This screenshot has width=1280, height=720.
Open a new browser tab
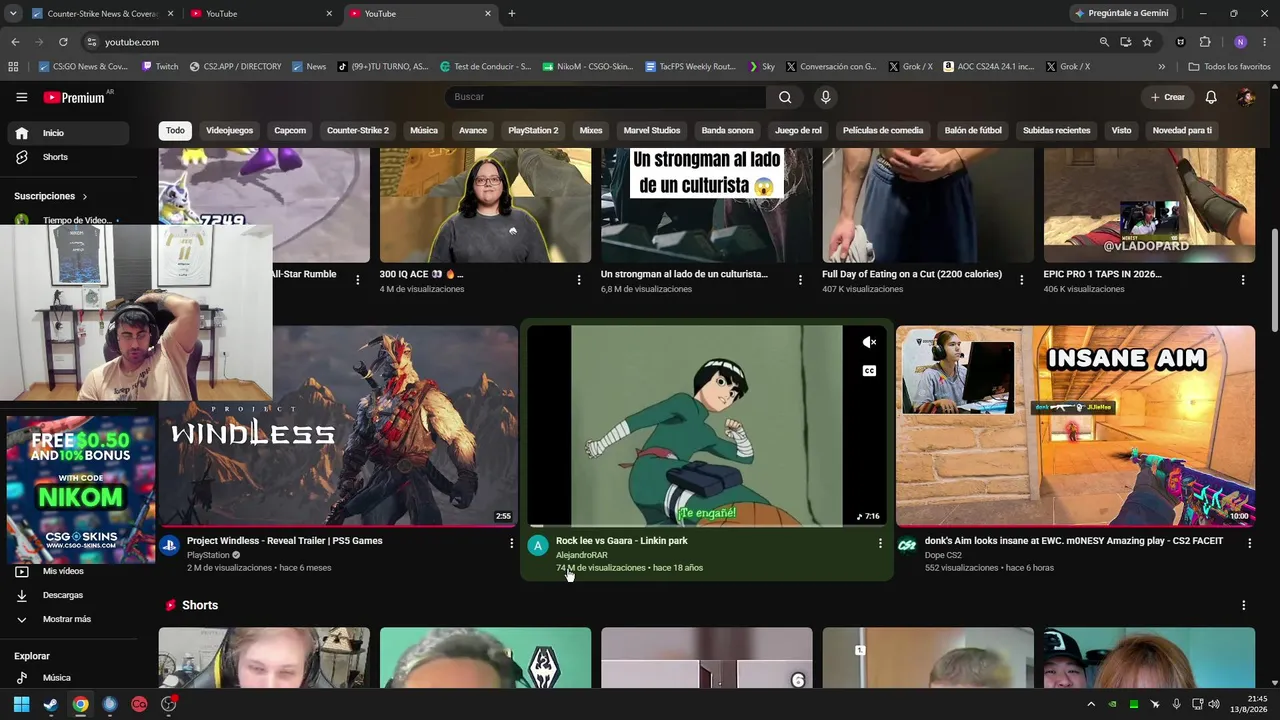coord(512,14)
